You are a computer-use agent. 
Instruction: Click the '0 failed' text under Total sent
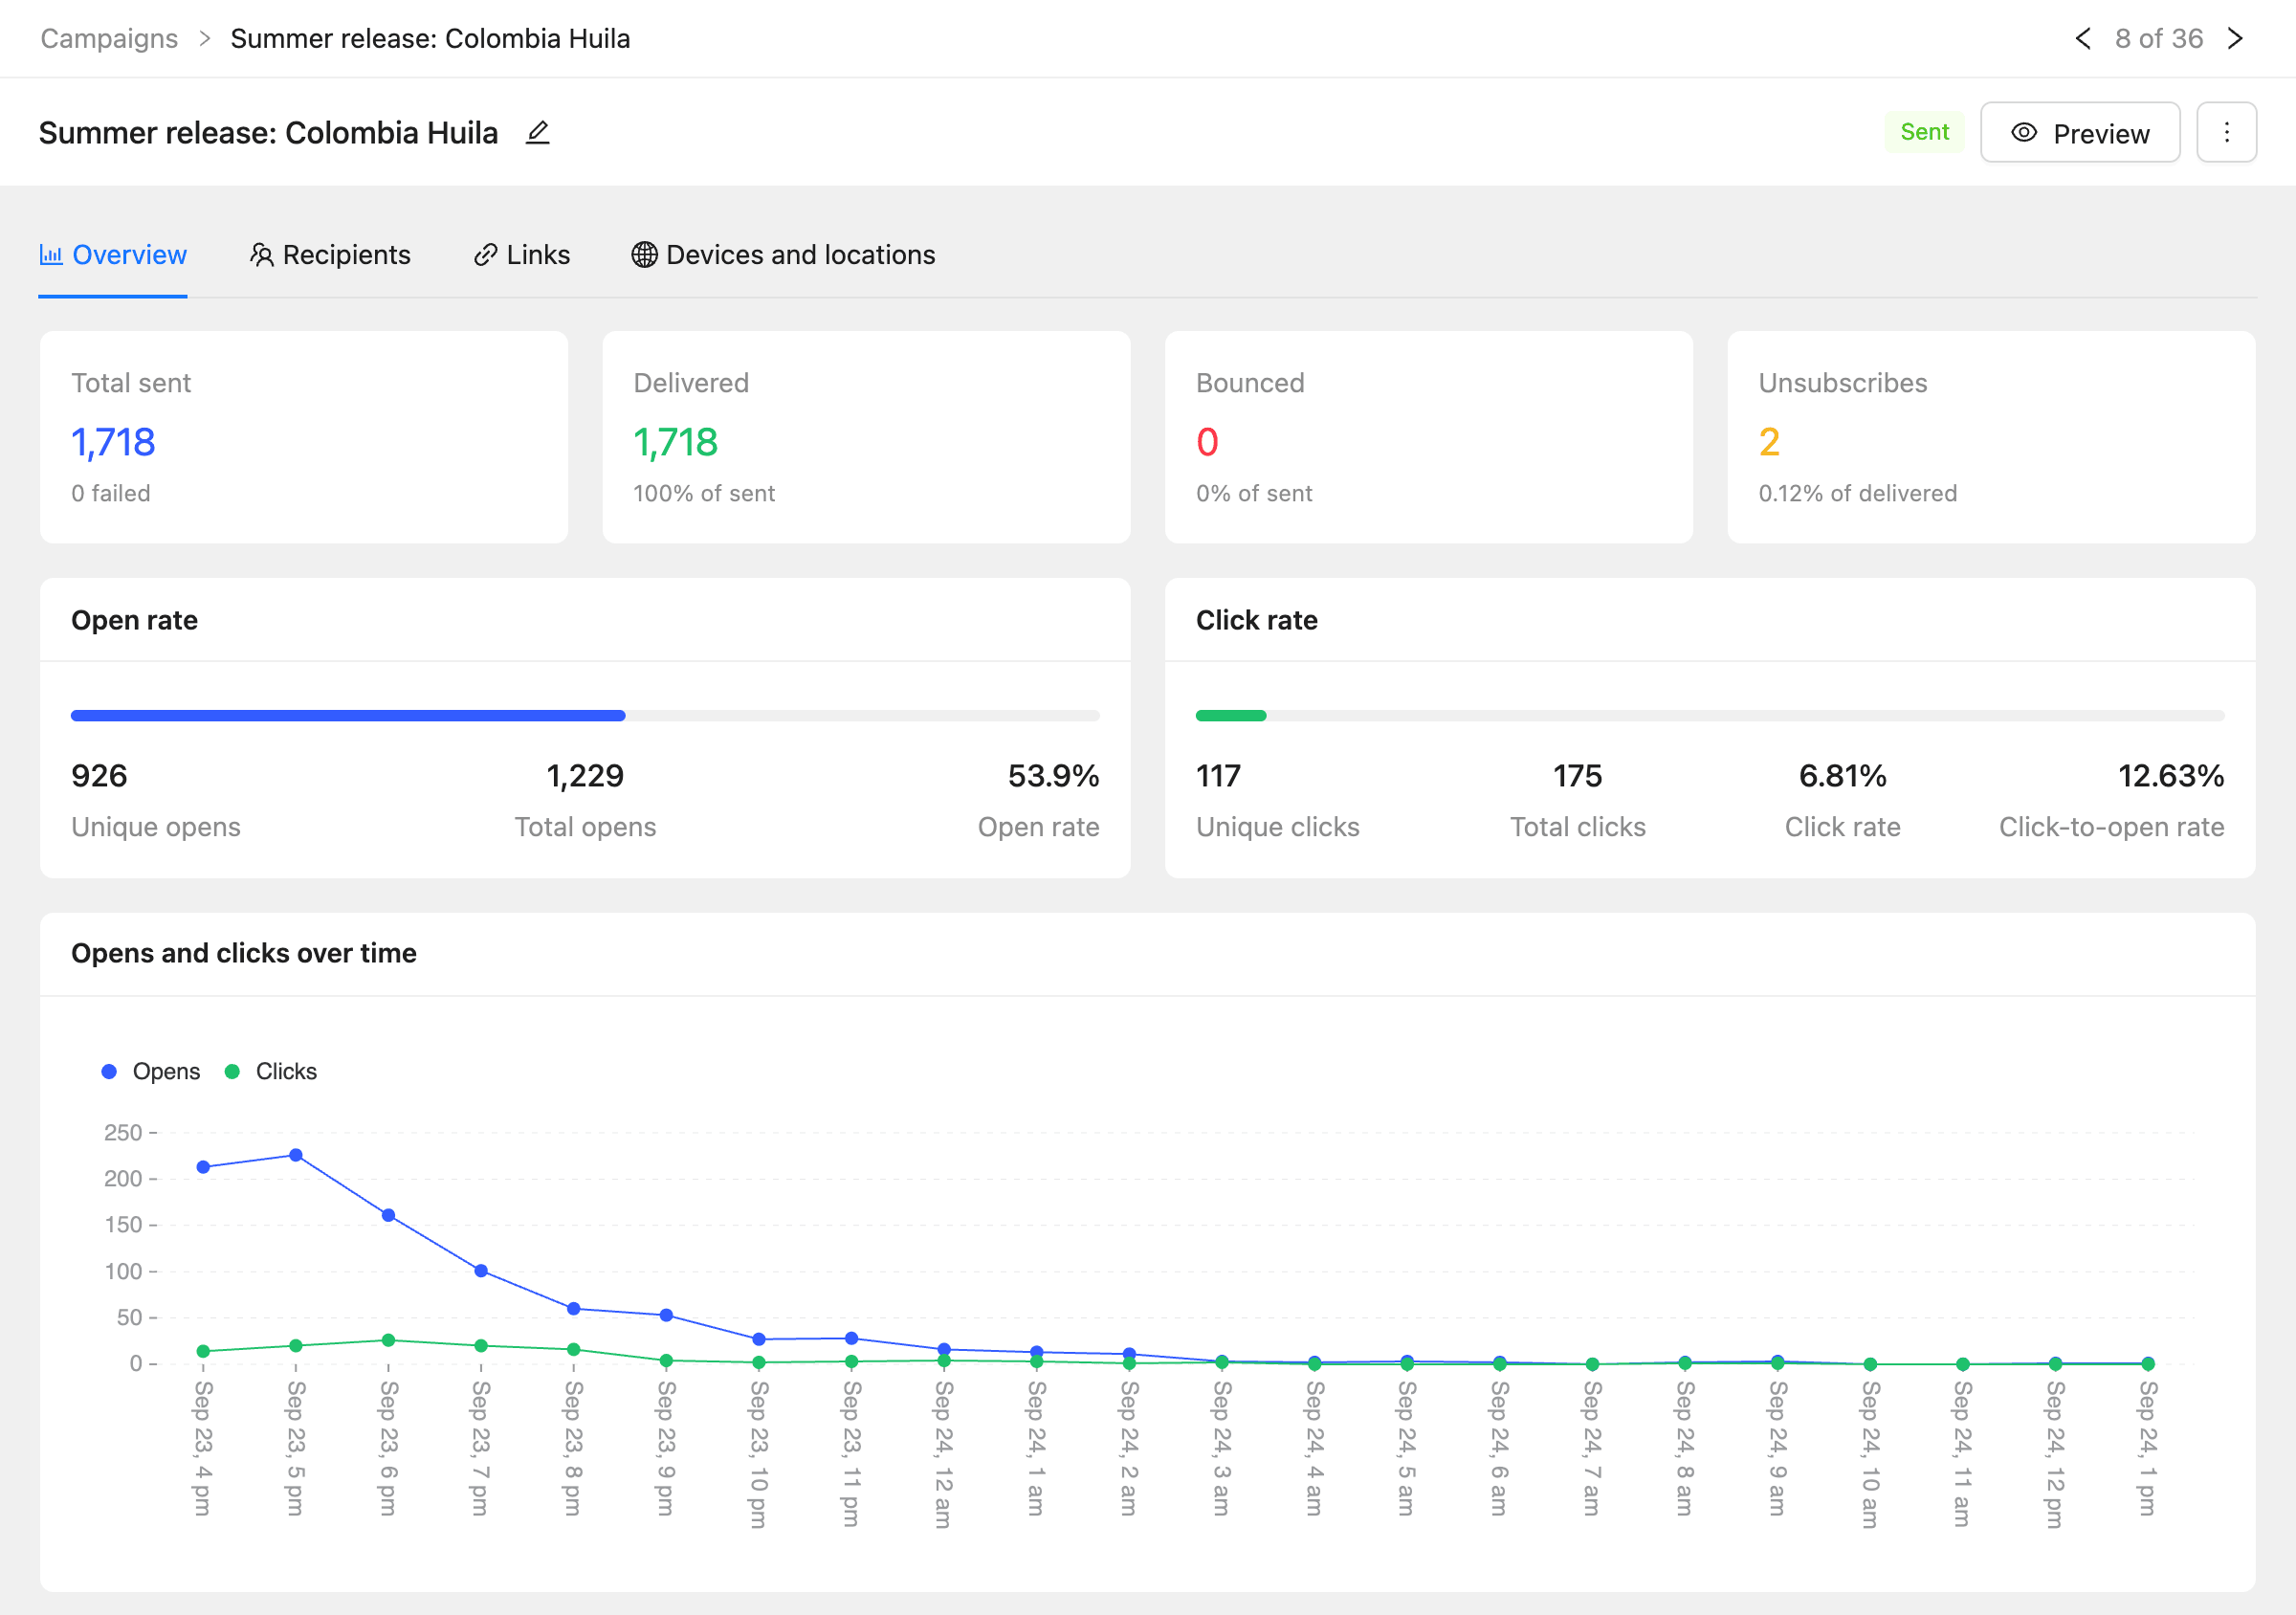click(x=111, y=493)
